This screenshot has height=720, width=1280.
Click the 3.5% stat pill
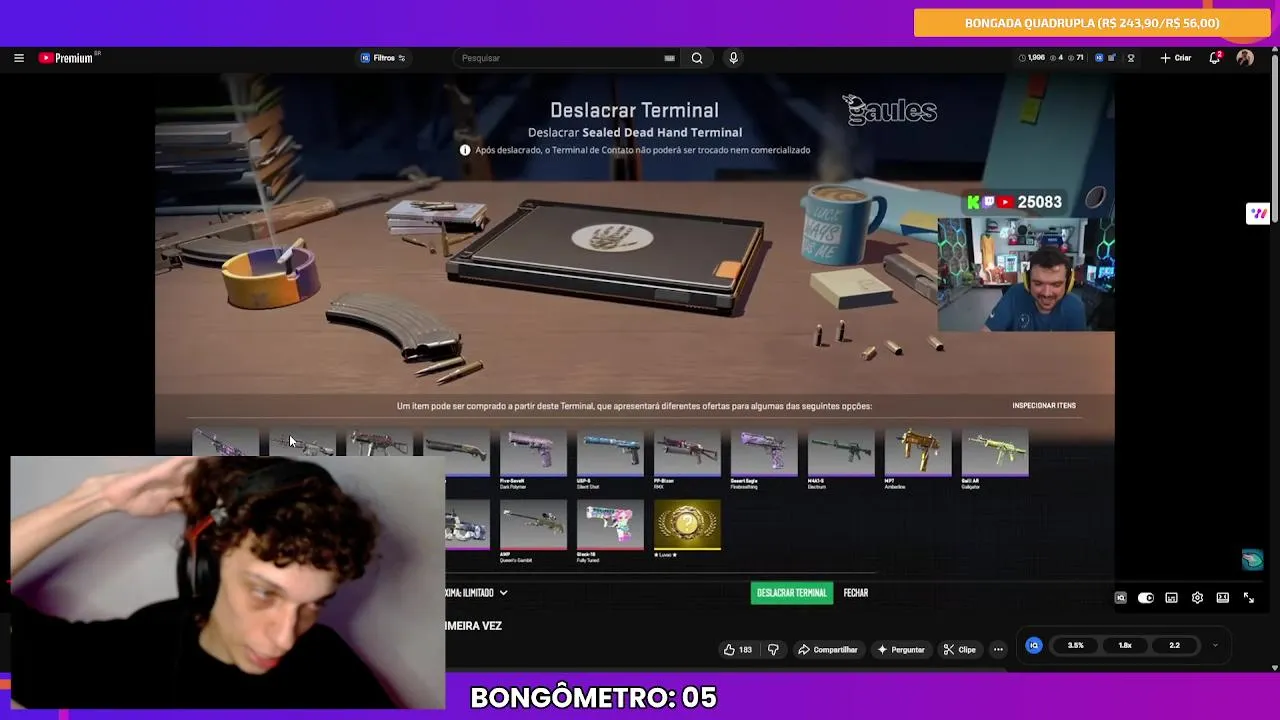coord(1076,646)
